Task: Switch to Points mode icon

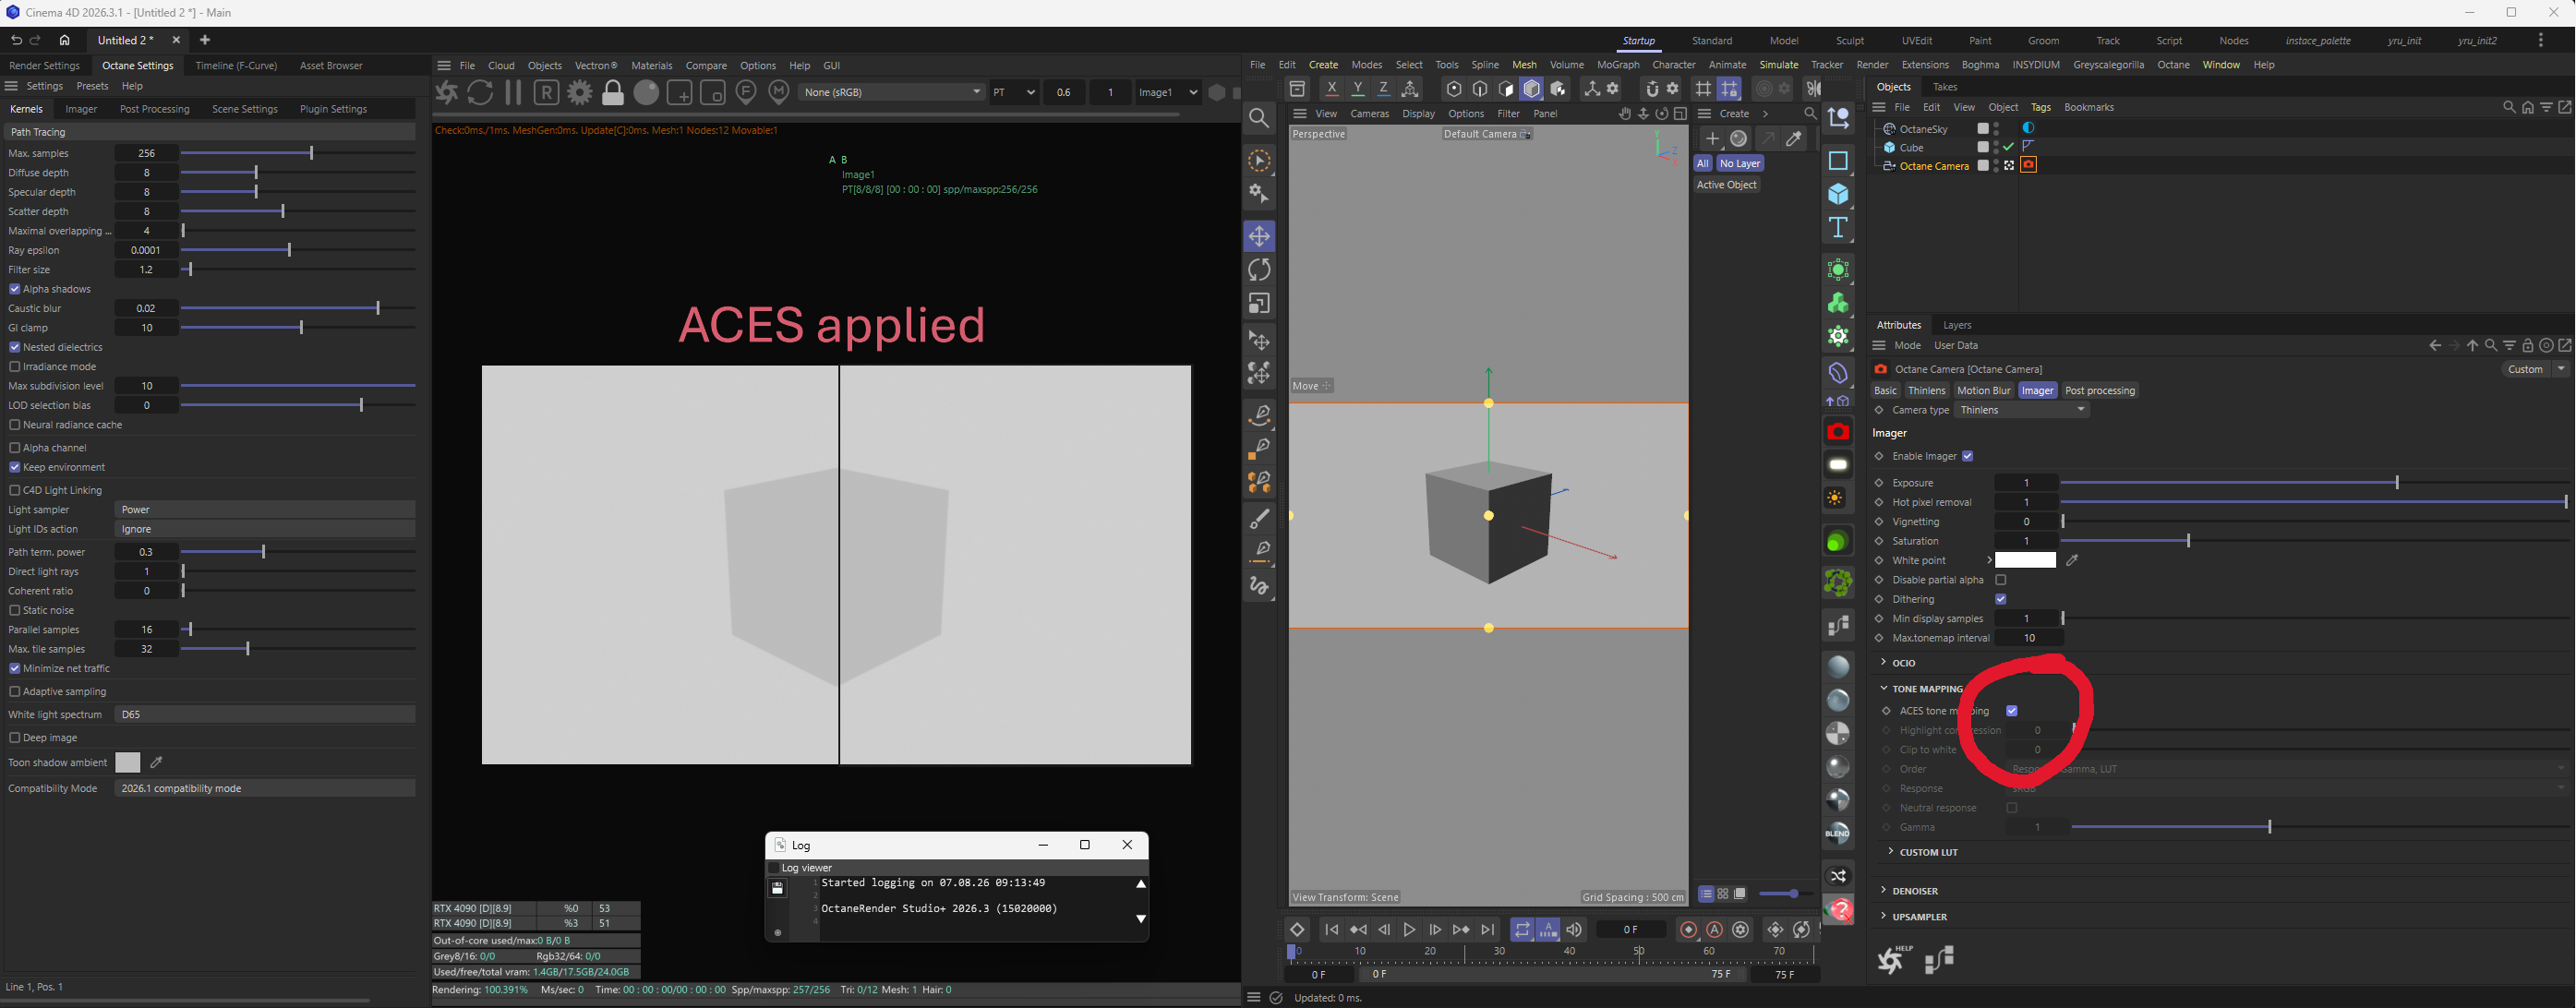Action: coord(1454,89)
